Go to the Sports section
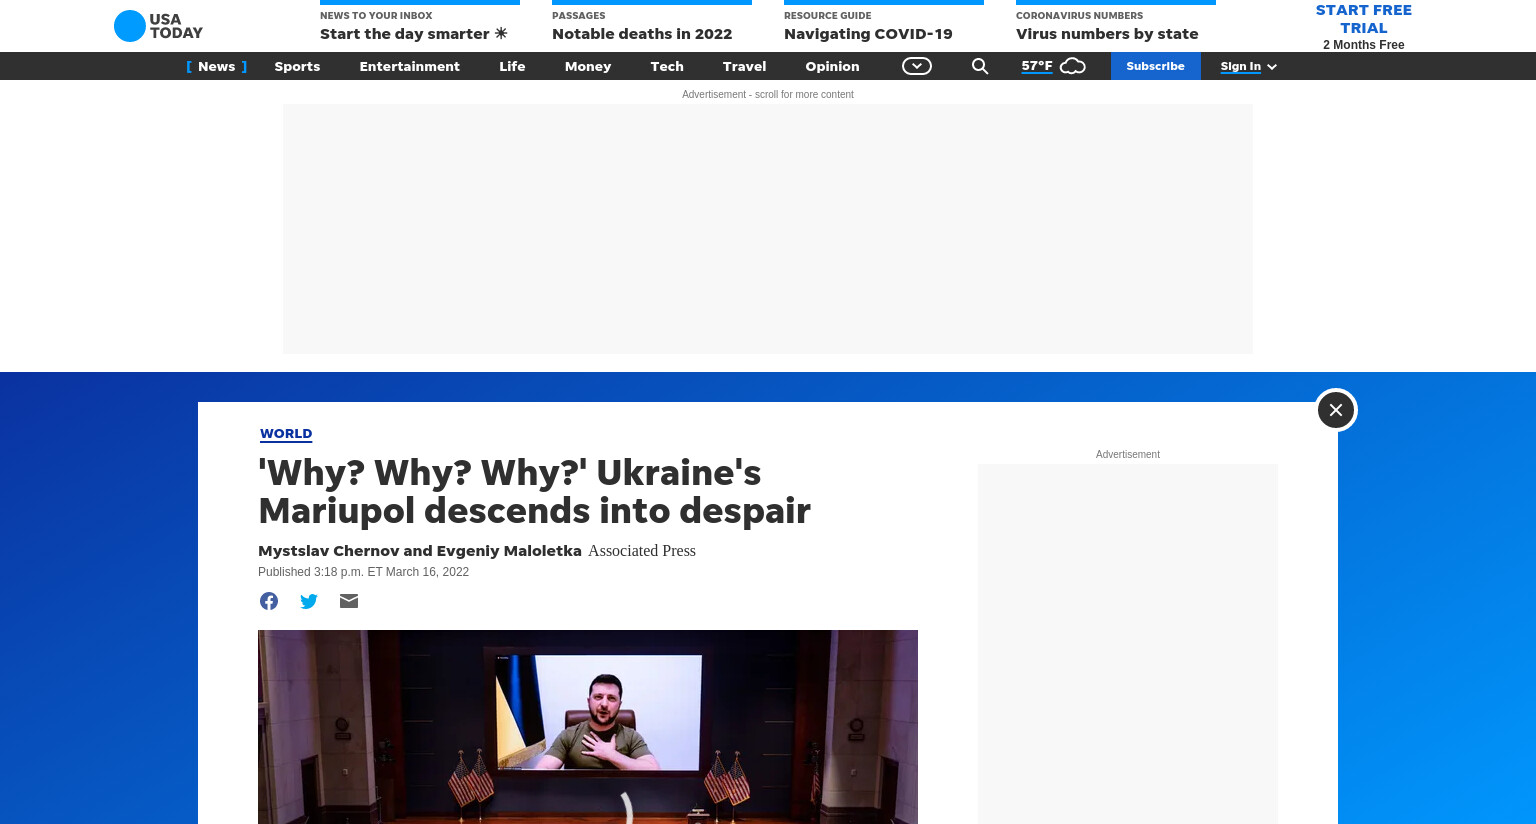 coord(297,66)
